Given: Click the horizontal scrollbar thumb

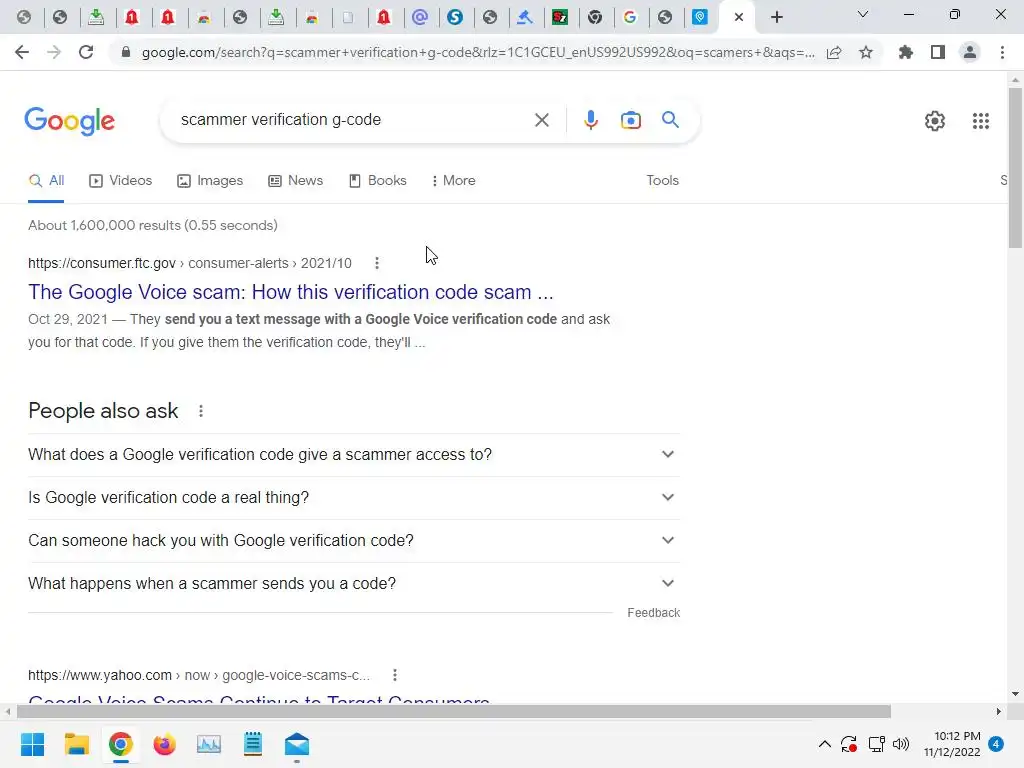Looking at the screenshot, I should [454, 711].
